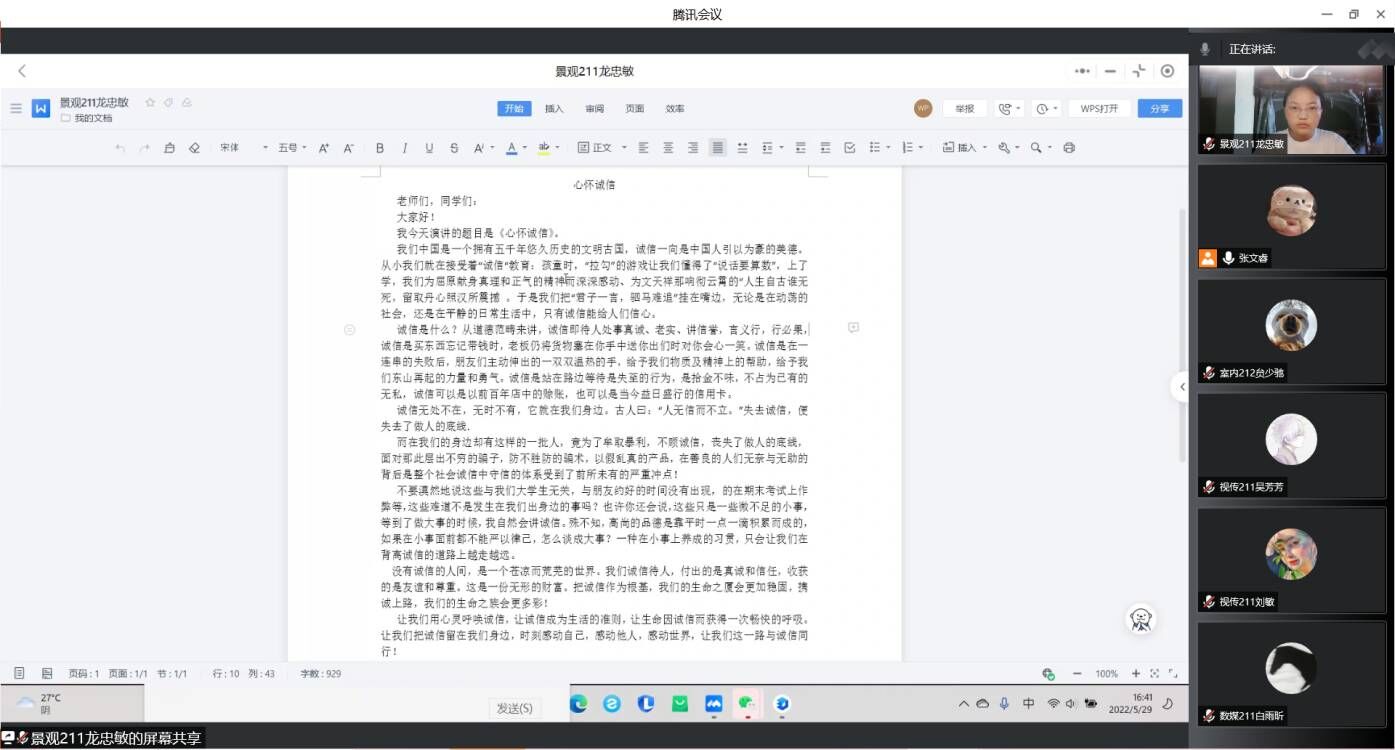Favorite the document with star icon
The width and height of the screenshot is (1395, 750).
(x=150, y=102)
